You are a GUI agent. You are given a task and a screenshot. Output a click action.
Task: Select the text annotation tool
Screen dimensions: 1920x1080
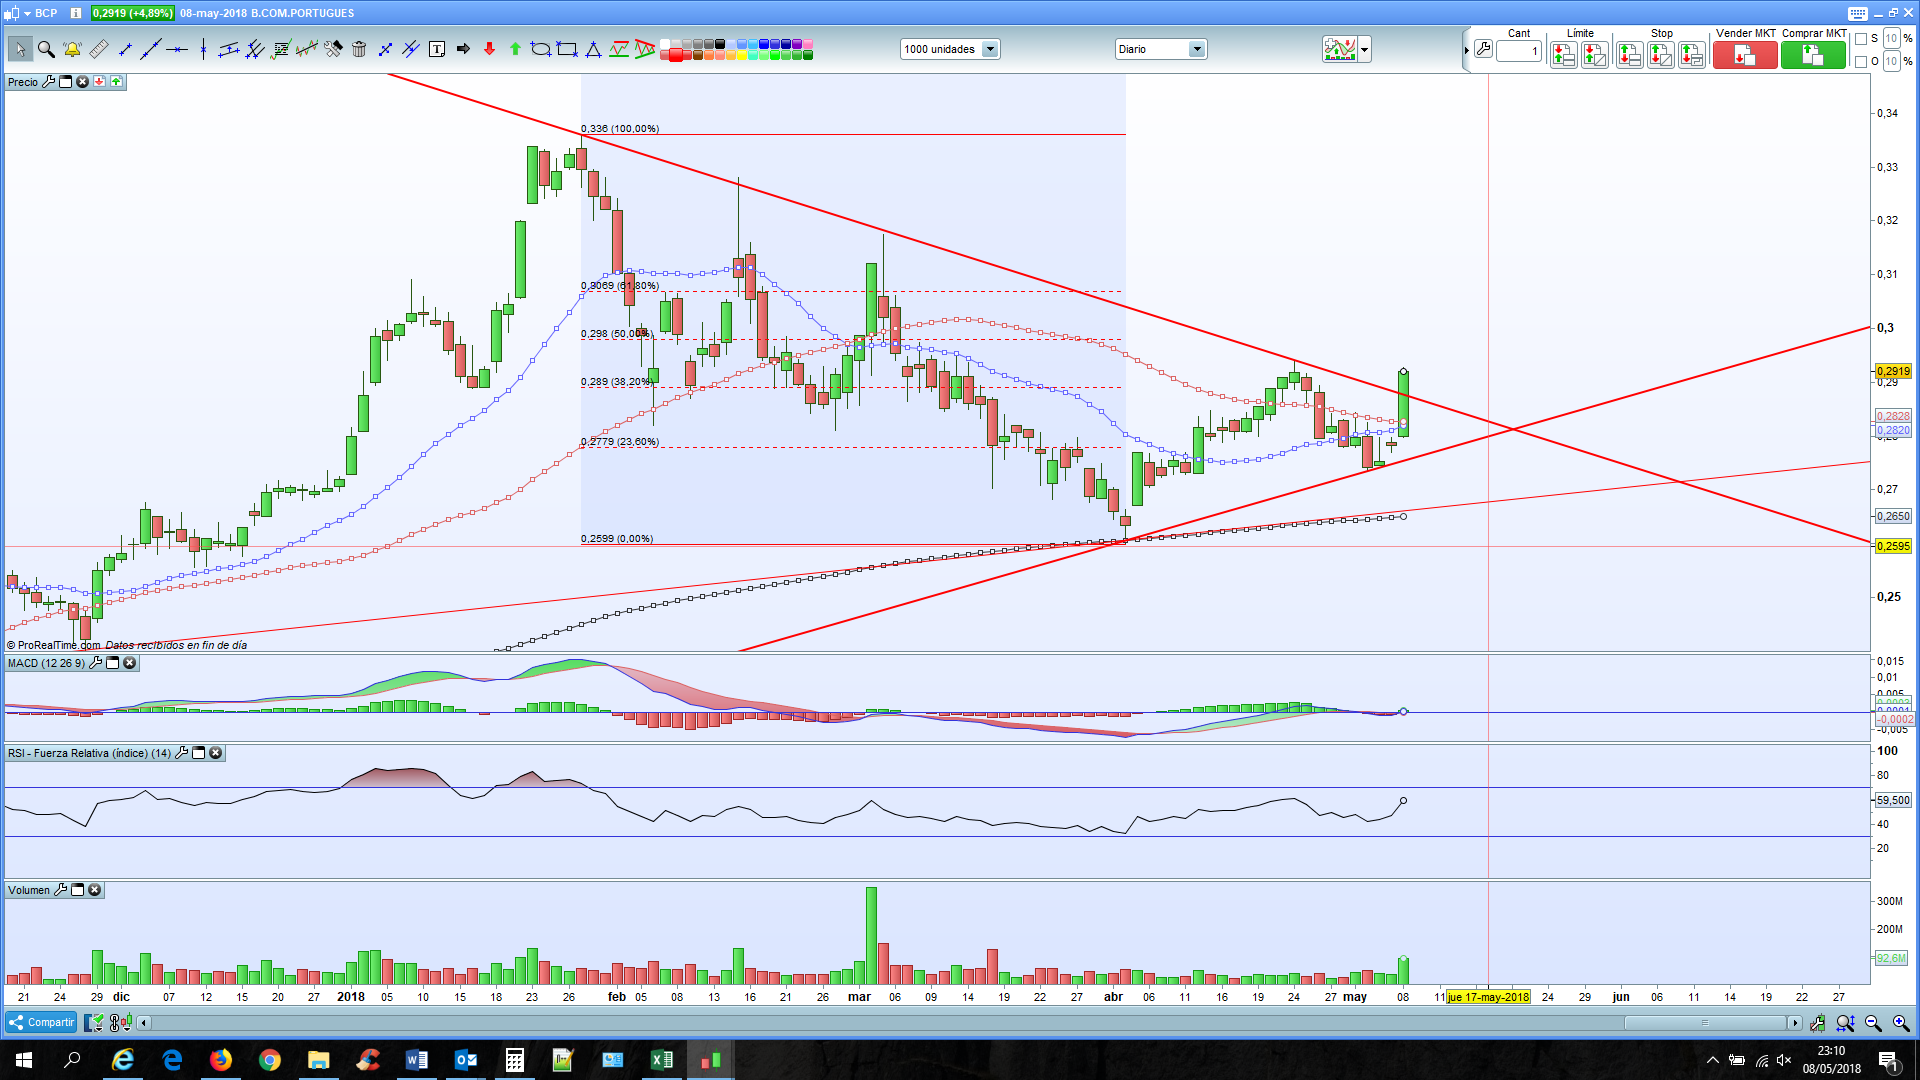pos(437,49)
